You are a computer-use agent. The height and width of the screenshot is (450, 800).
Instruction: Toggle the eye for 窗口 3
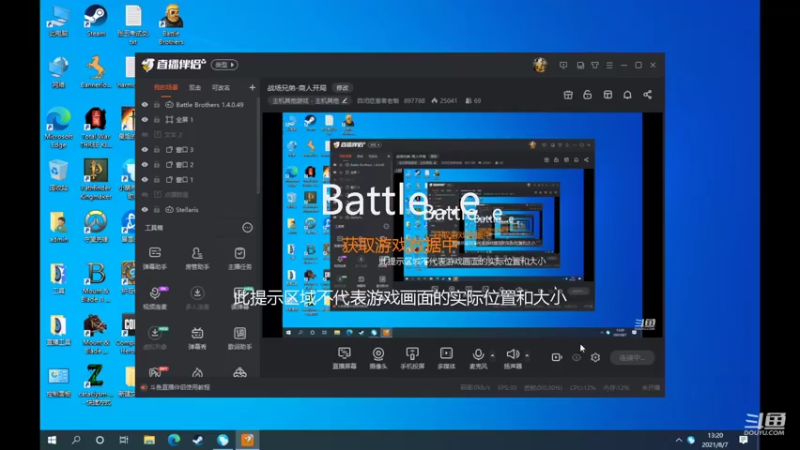[145, 149]
